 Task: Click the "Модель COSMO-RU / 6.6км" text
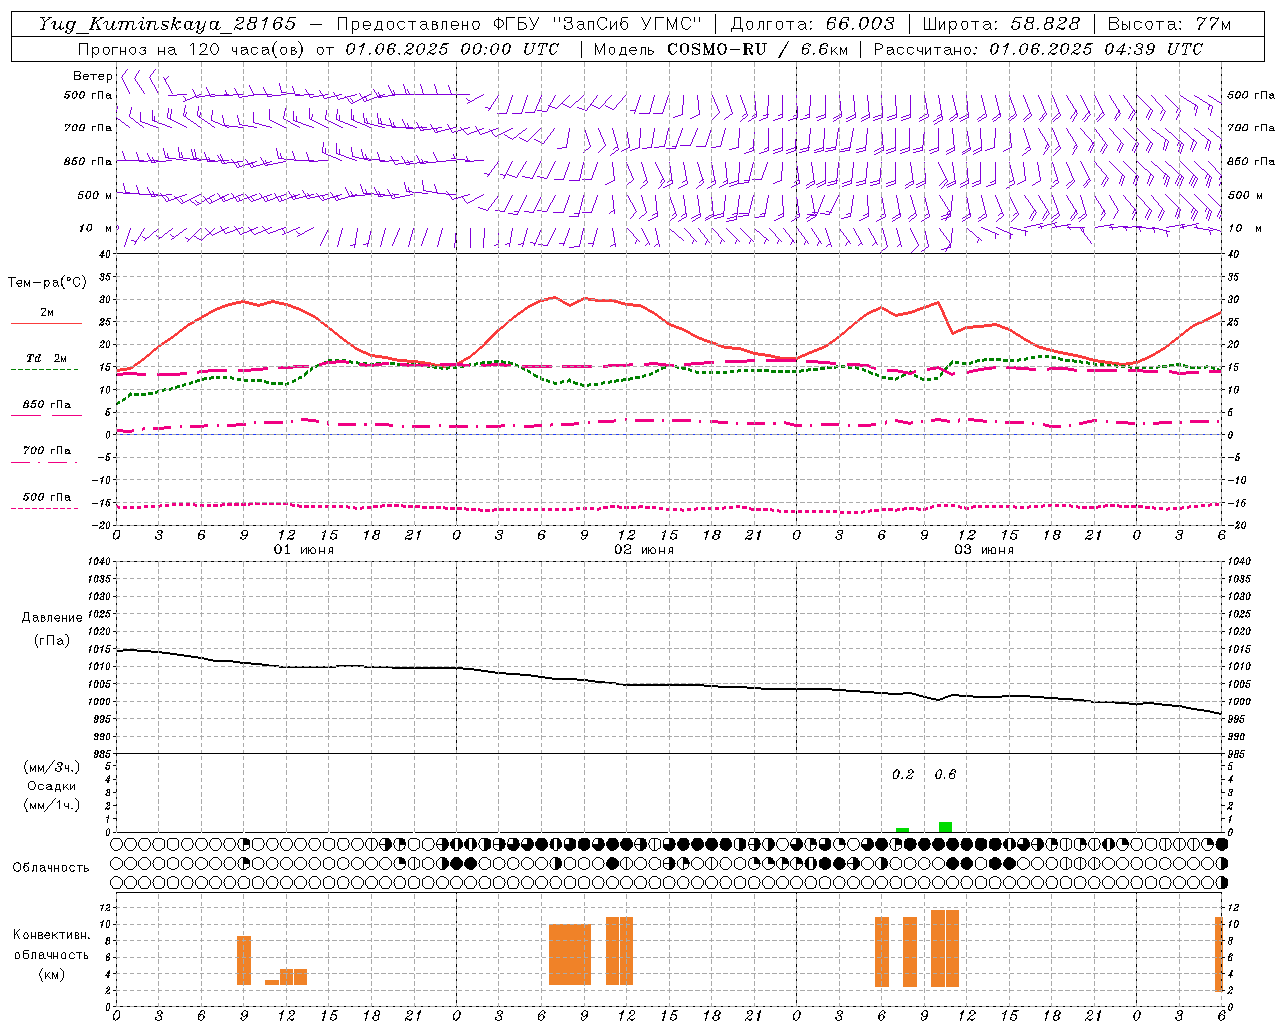[x=720, y=49]
